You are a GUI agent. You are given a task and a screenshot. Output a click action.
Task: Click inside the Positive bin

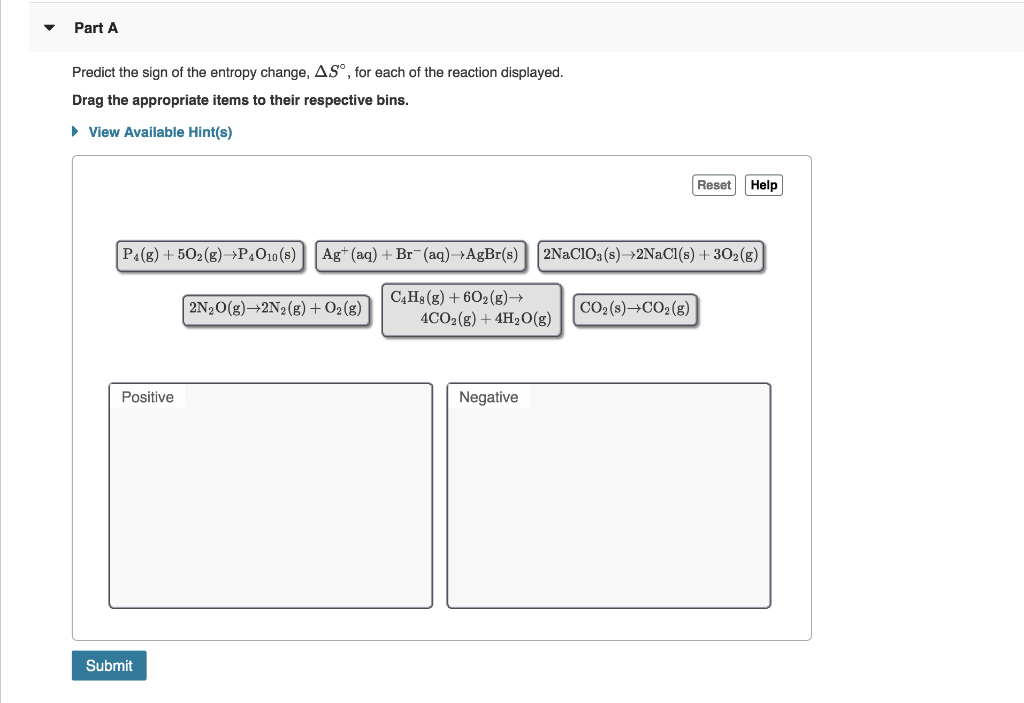270,500
